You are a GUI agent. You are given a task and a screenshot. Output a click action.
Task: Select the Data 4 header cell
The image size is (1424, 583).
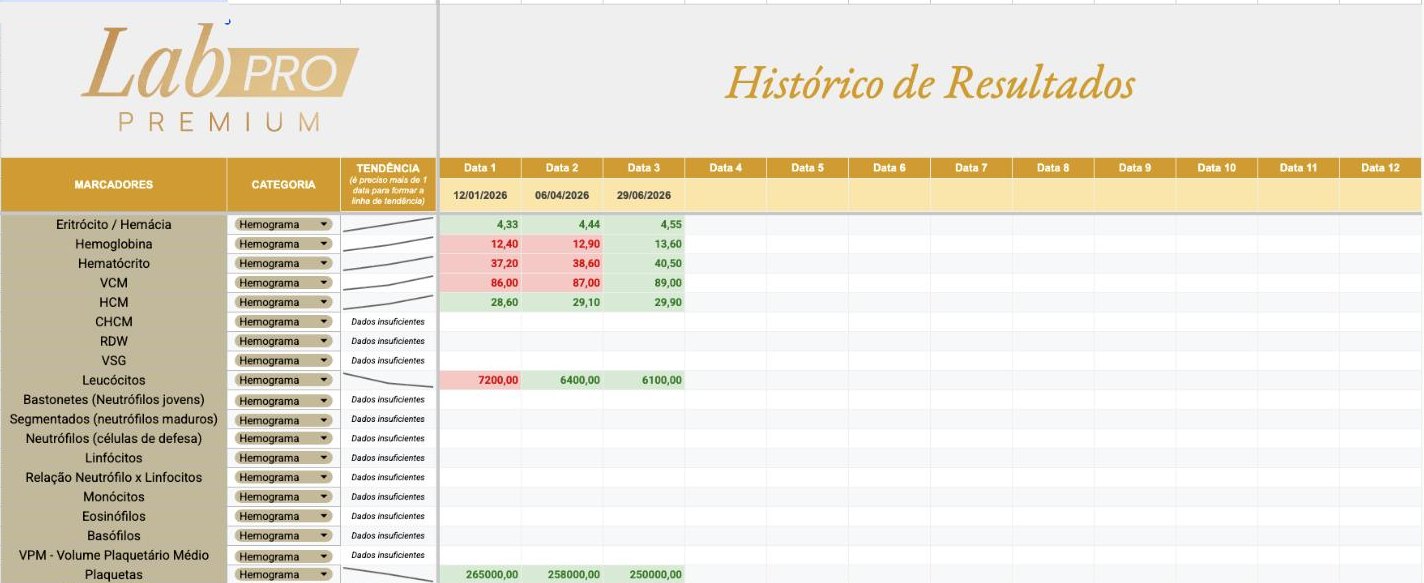click(726, 168)
